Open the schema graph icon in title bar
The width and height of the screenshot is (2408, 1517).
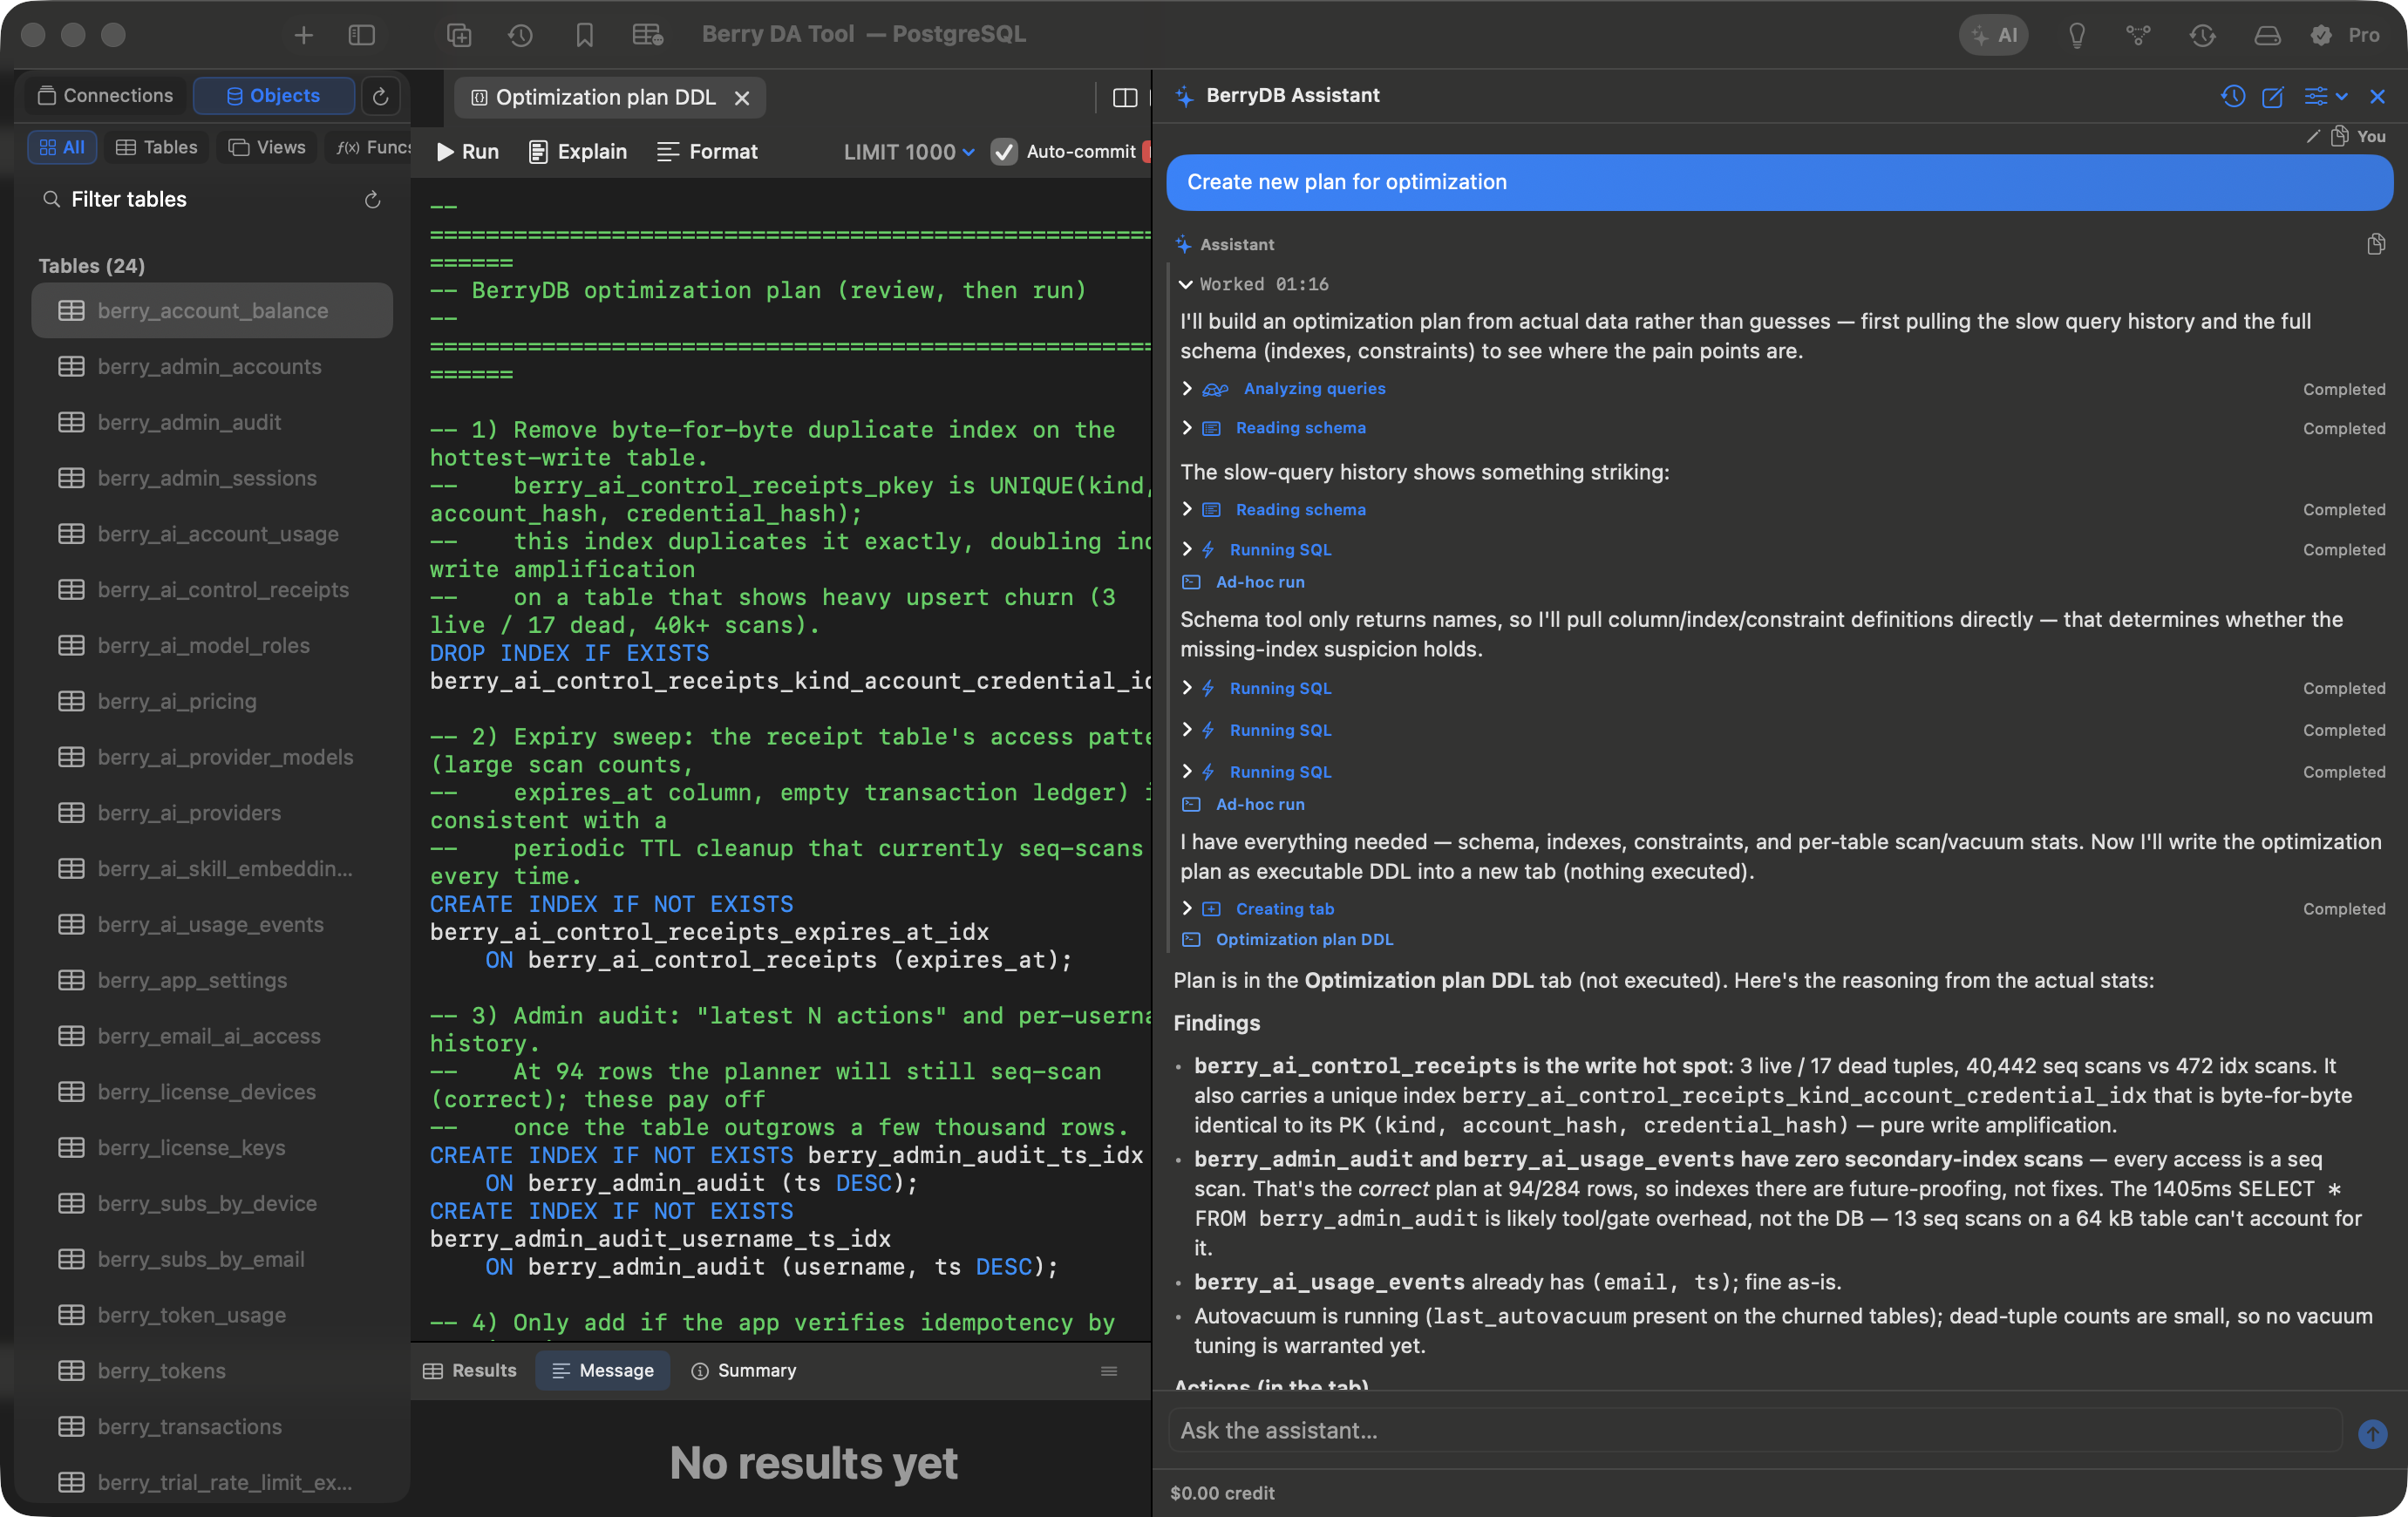(x=2138, y=35)
